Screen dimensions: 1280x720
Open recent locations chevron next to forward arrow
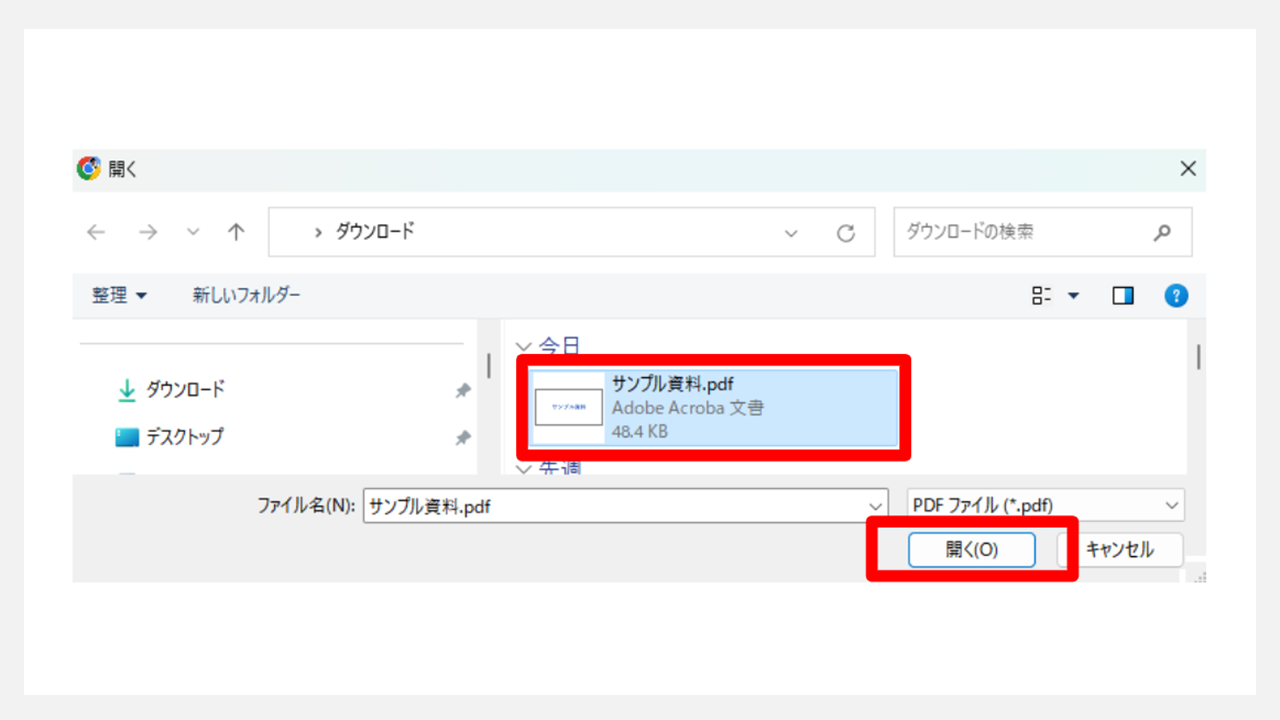pos(194,232)
